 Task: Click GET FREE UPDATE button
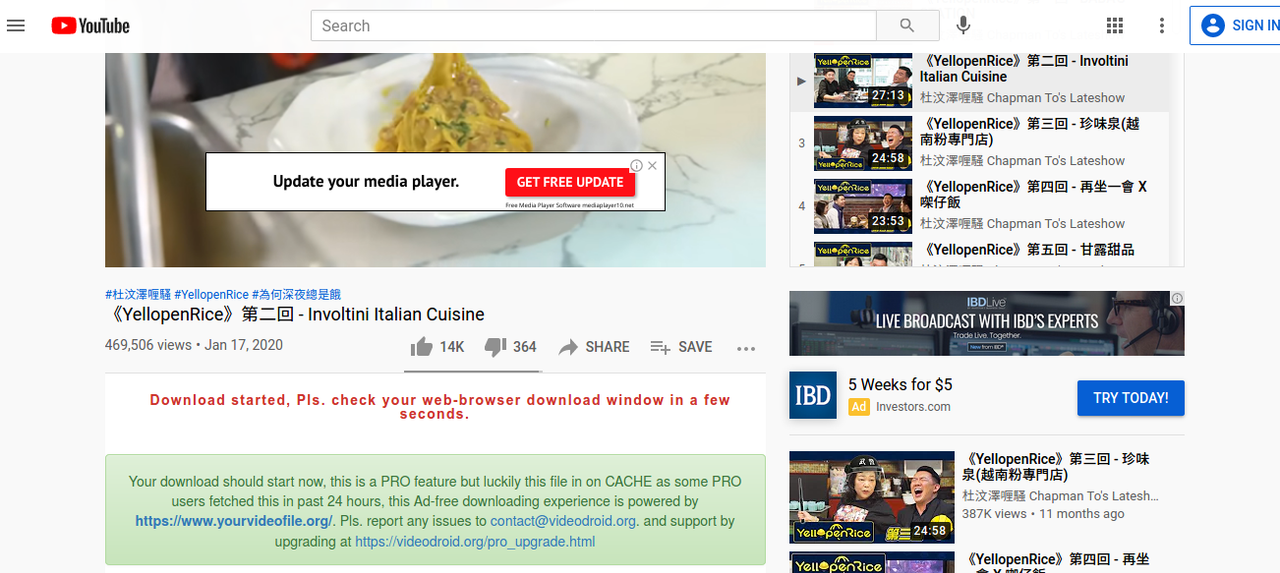click(x=570, y=182)
